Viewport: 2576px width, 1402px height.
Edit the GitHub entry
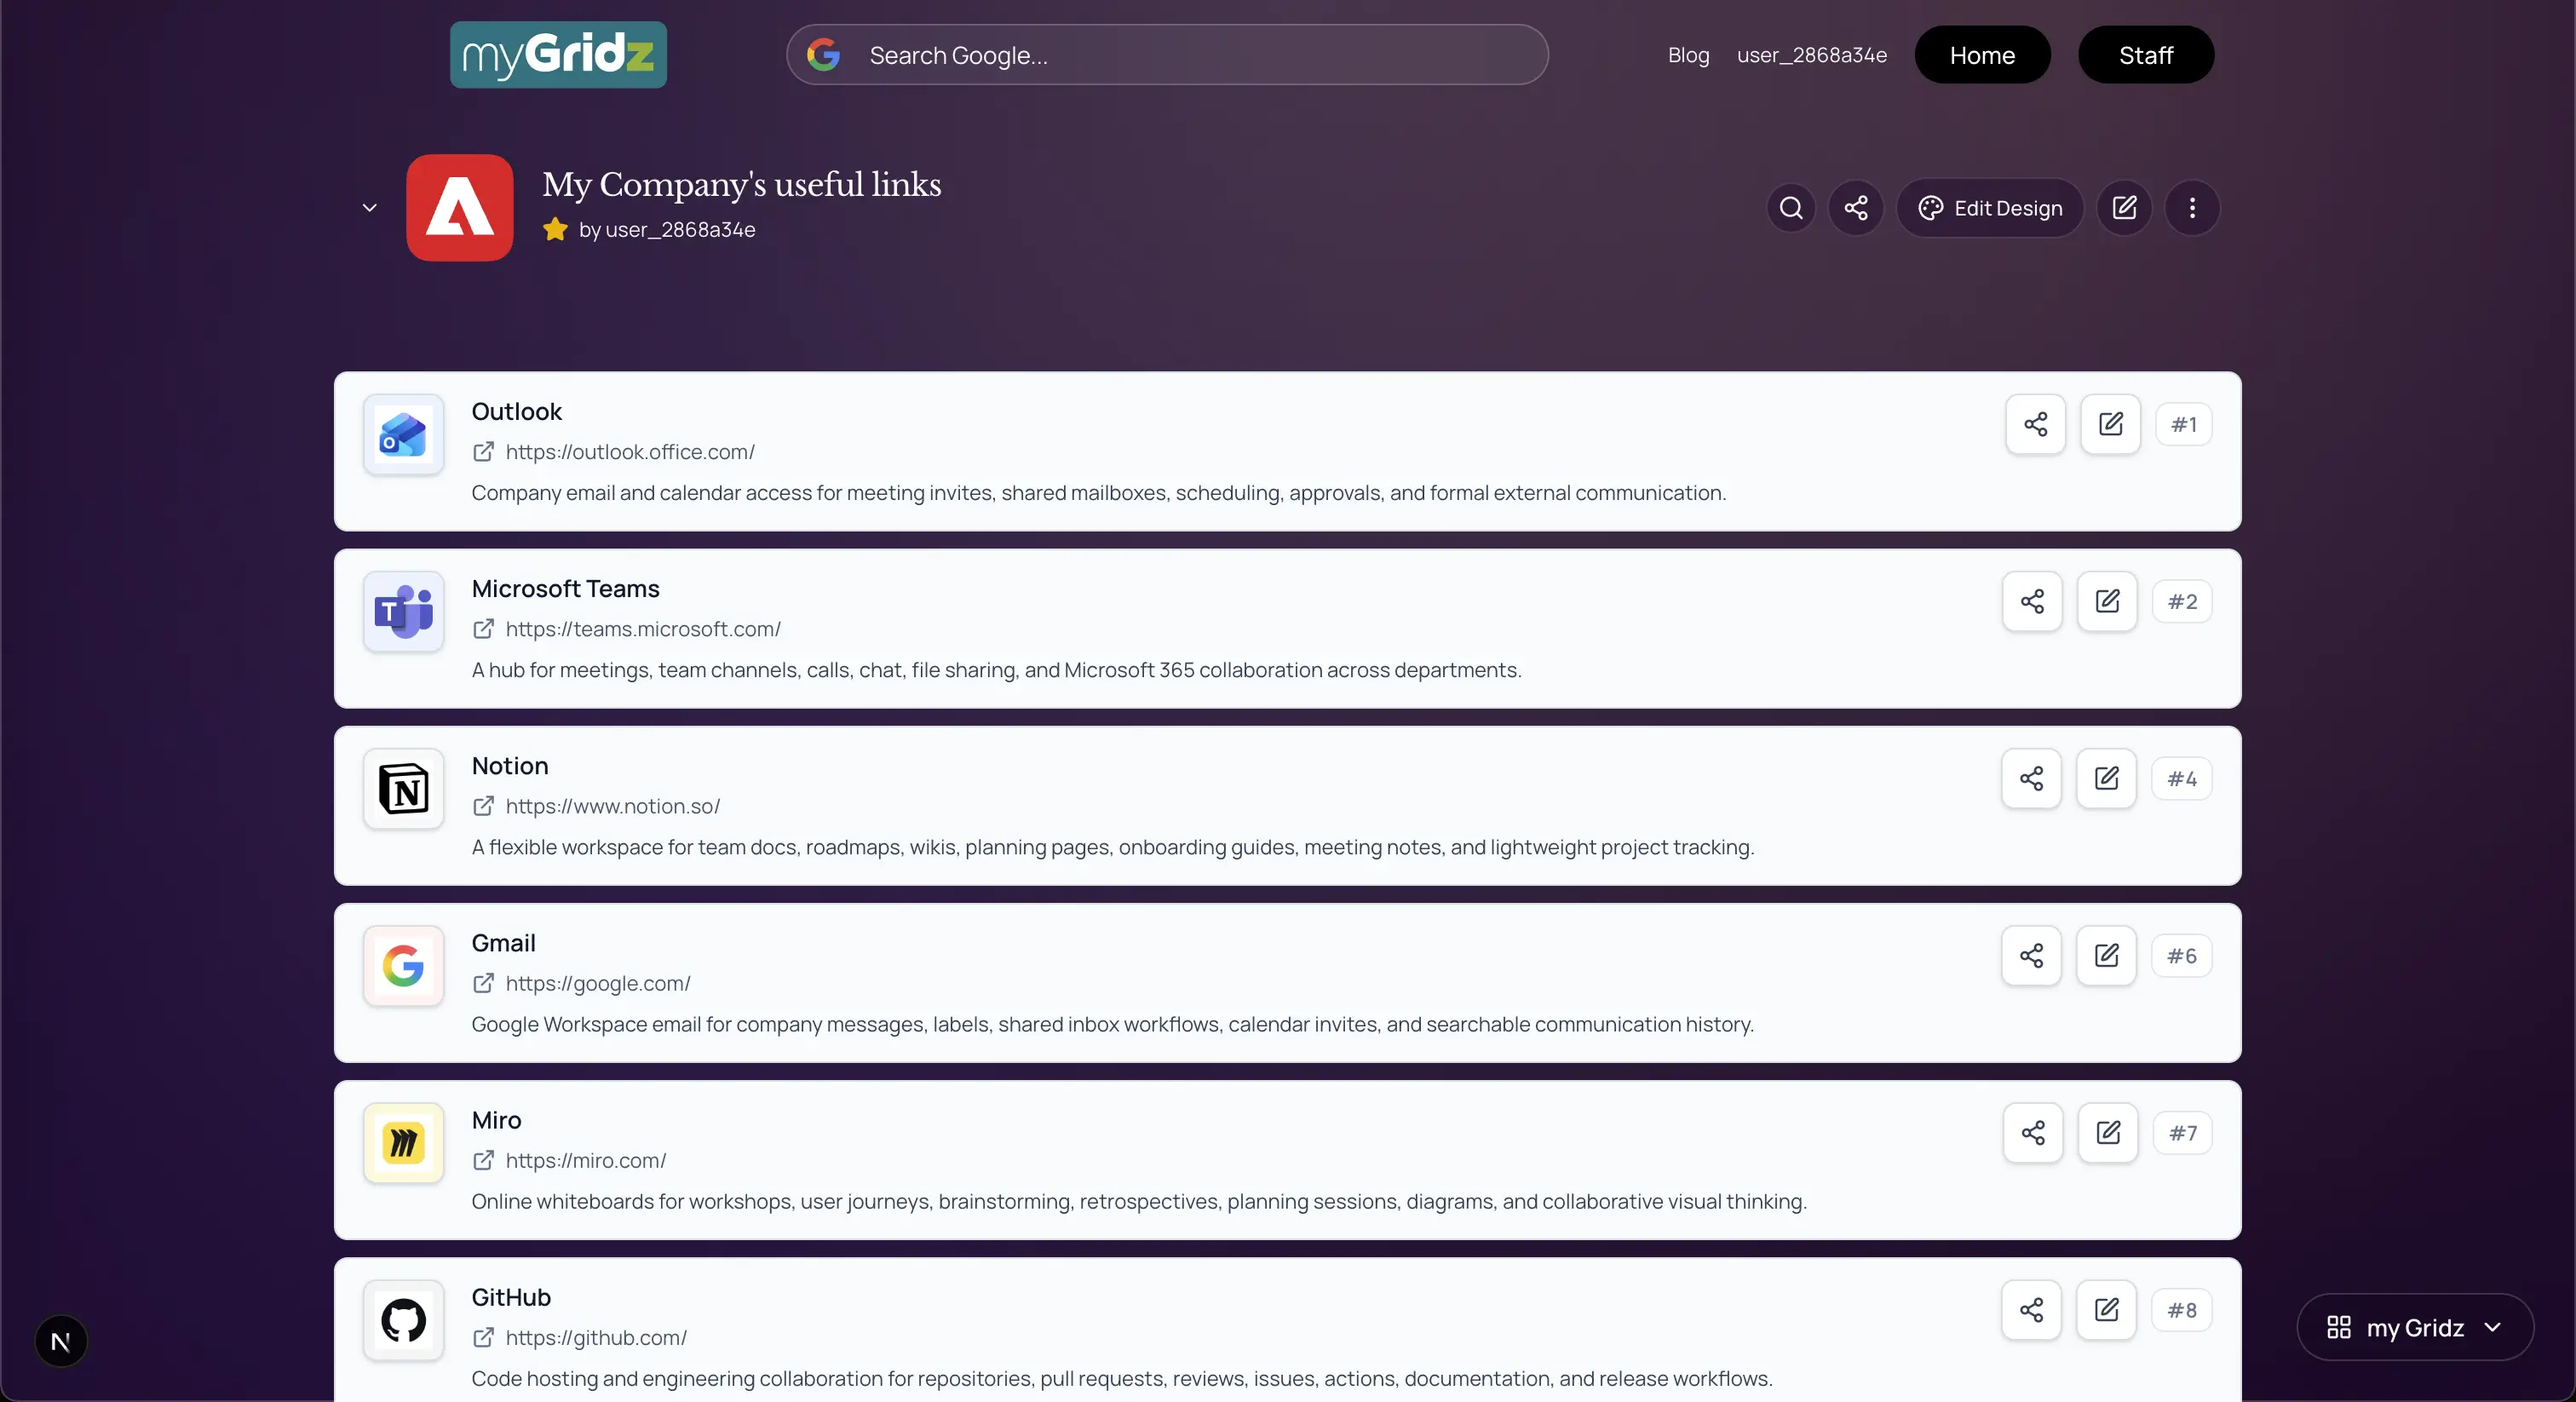[2106, 1309]
